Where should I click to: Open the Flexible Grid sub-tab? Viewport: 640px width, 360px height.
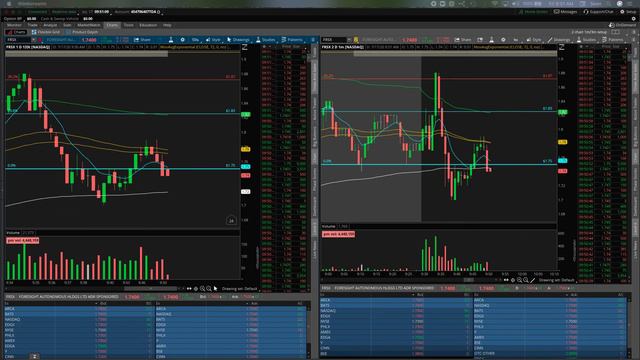pos(46,32)
